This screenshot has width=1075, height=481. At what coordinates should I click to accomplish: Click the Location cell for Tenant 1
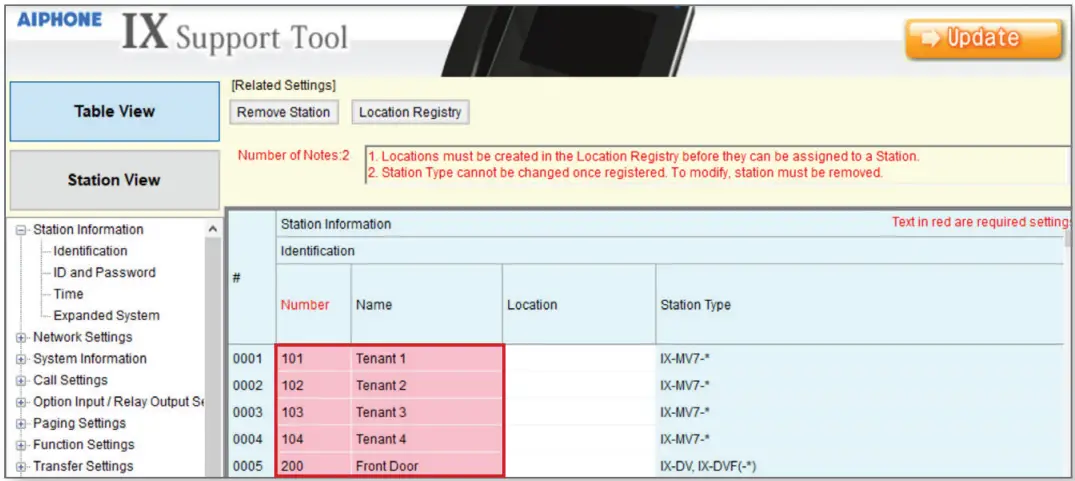click(x=580, y=358)
